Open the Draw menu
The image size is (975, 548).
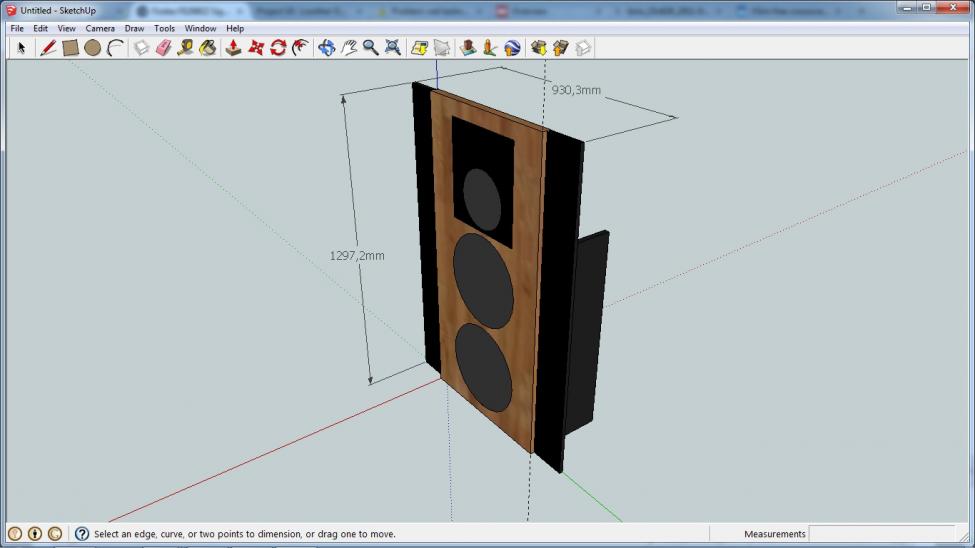pos(134,29)
